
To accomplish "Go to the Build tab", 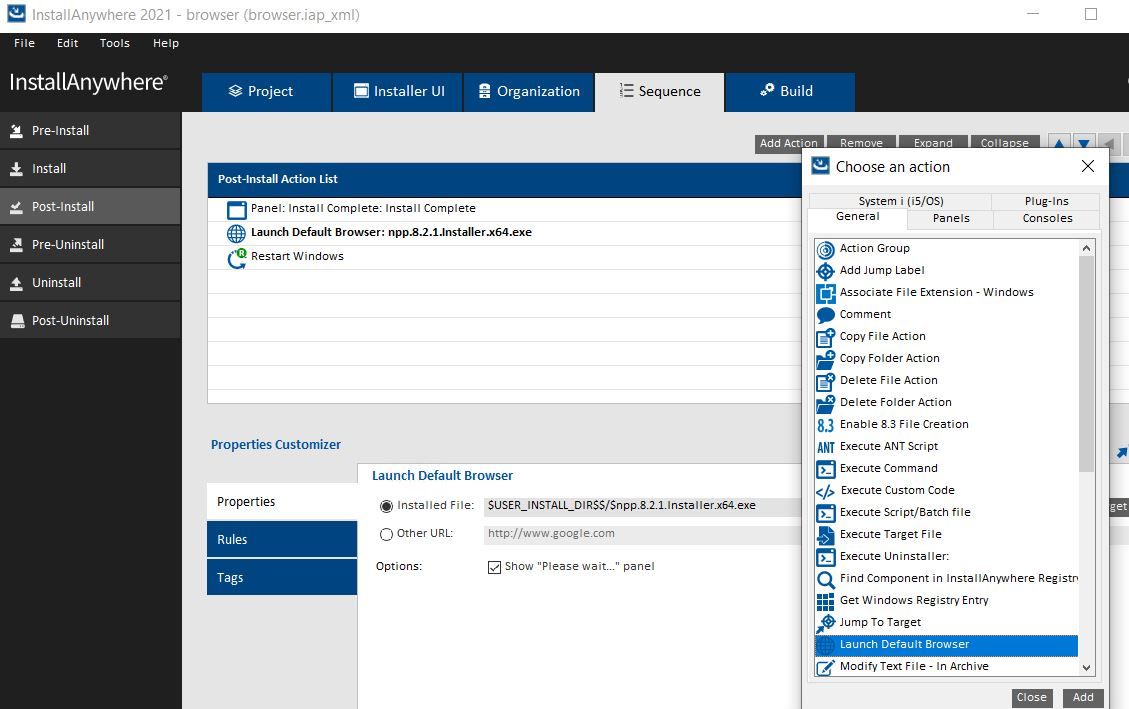I will [x=790, y=91].
